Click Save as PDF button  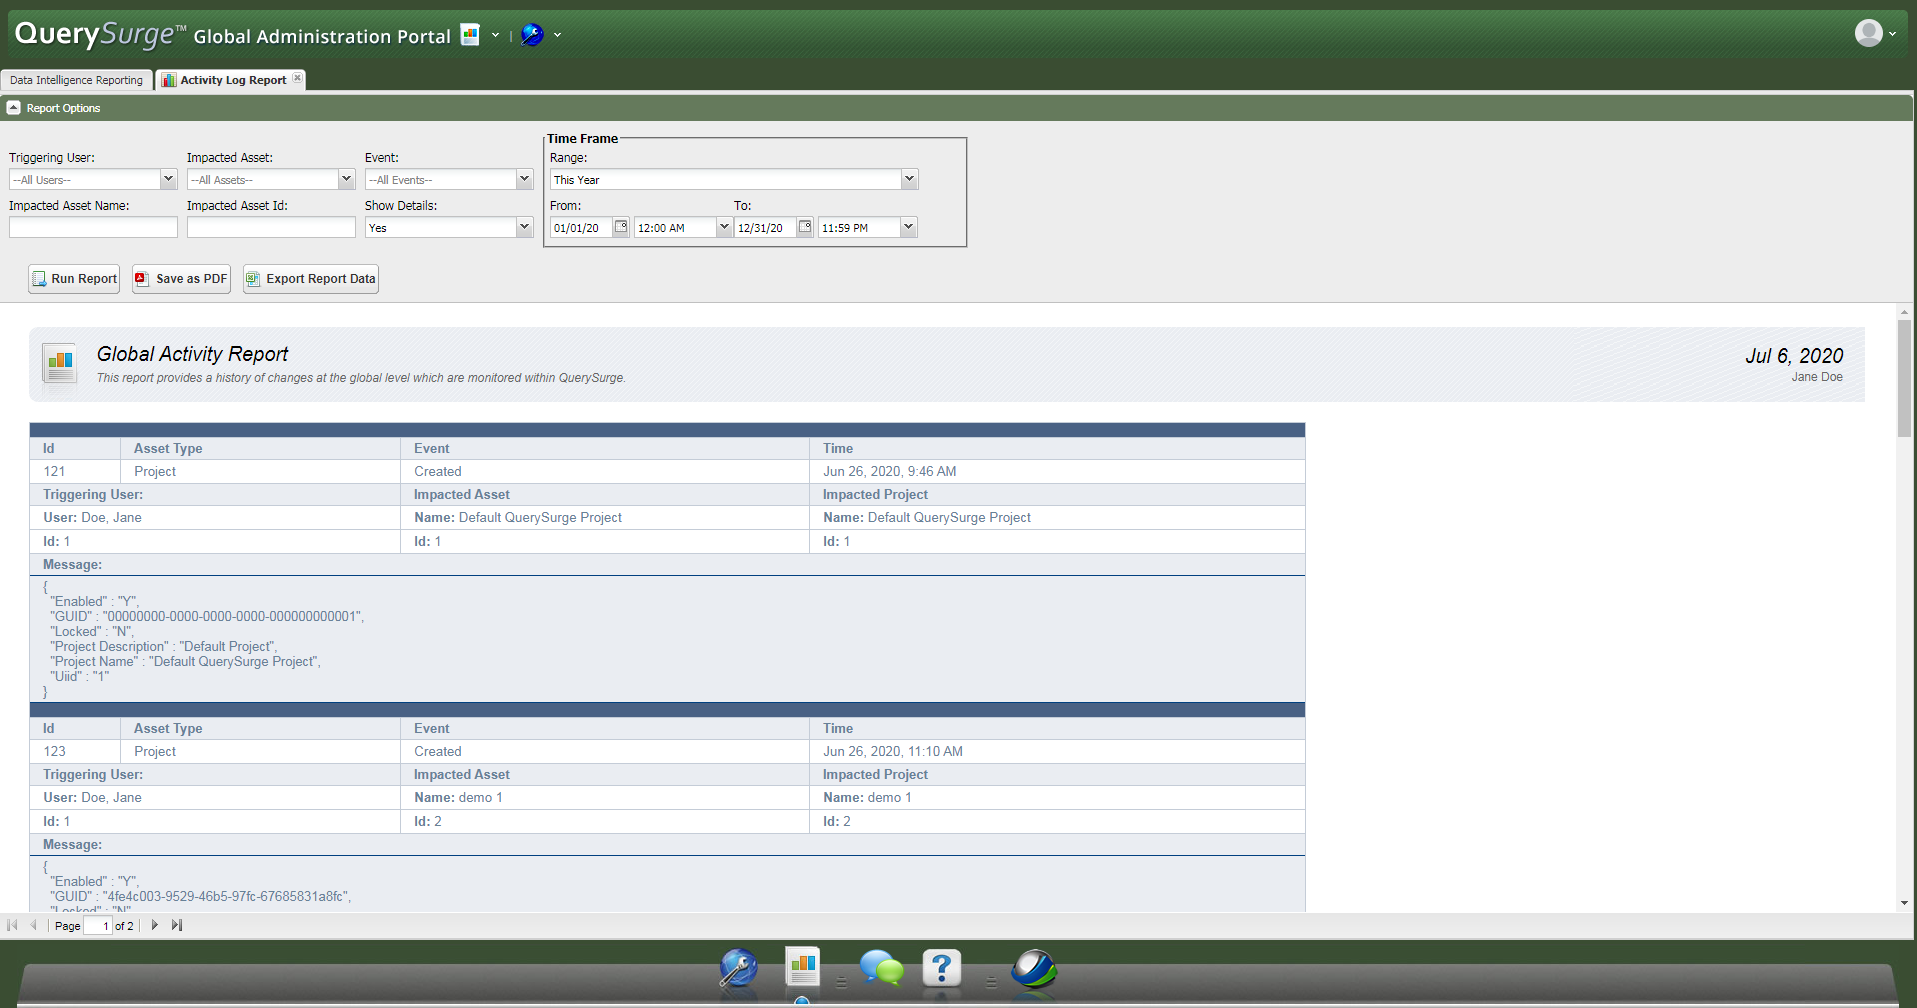(x=181, y=279)
